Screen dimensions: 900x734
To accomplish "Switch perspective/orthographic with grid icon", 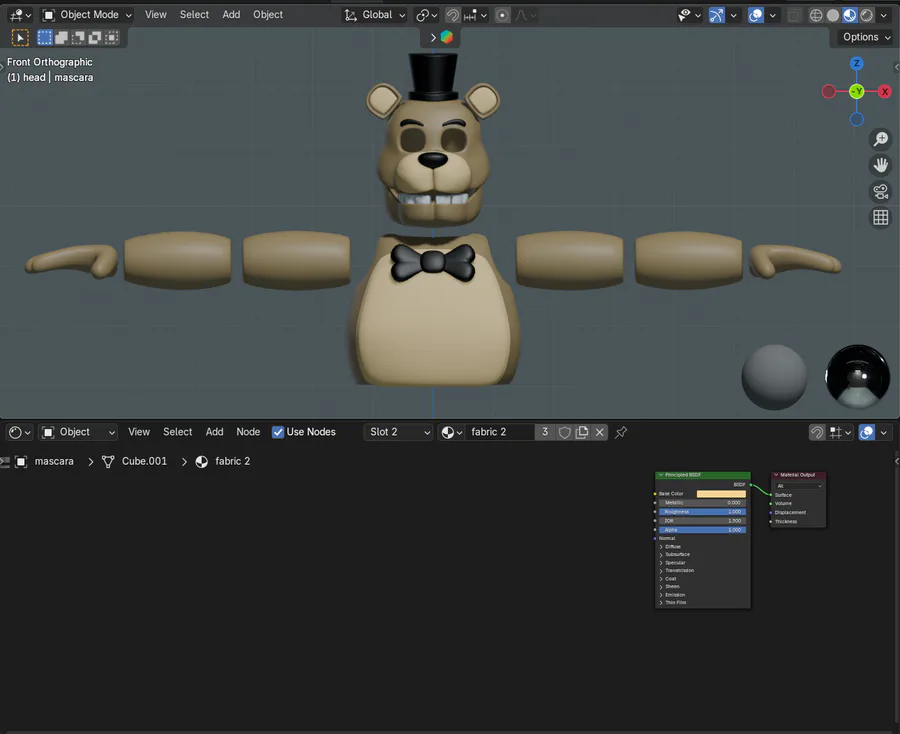I will [880, 218].
